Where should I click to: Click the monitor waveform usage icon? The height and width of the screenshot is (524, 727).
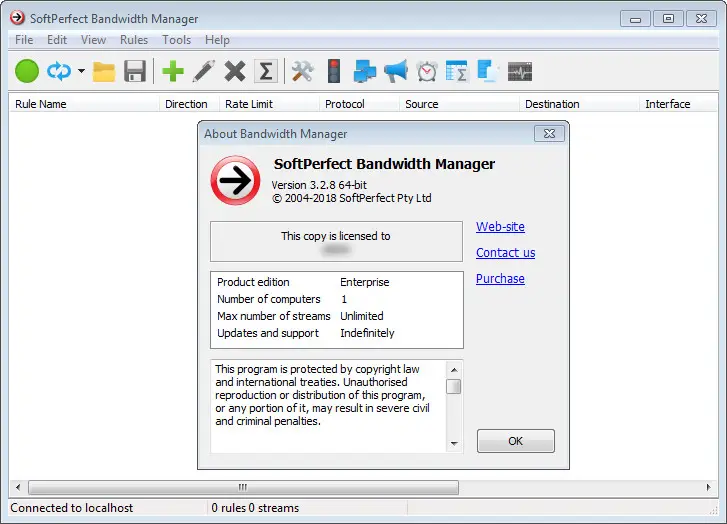coord(520,71)
